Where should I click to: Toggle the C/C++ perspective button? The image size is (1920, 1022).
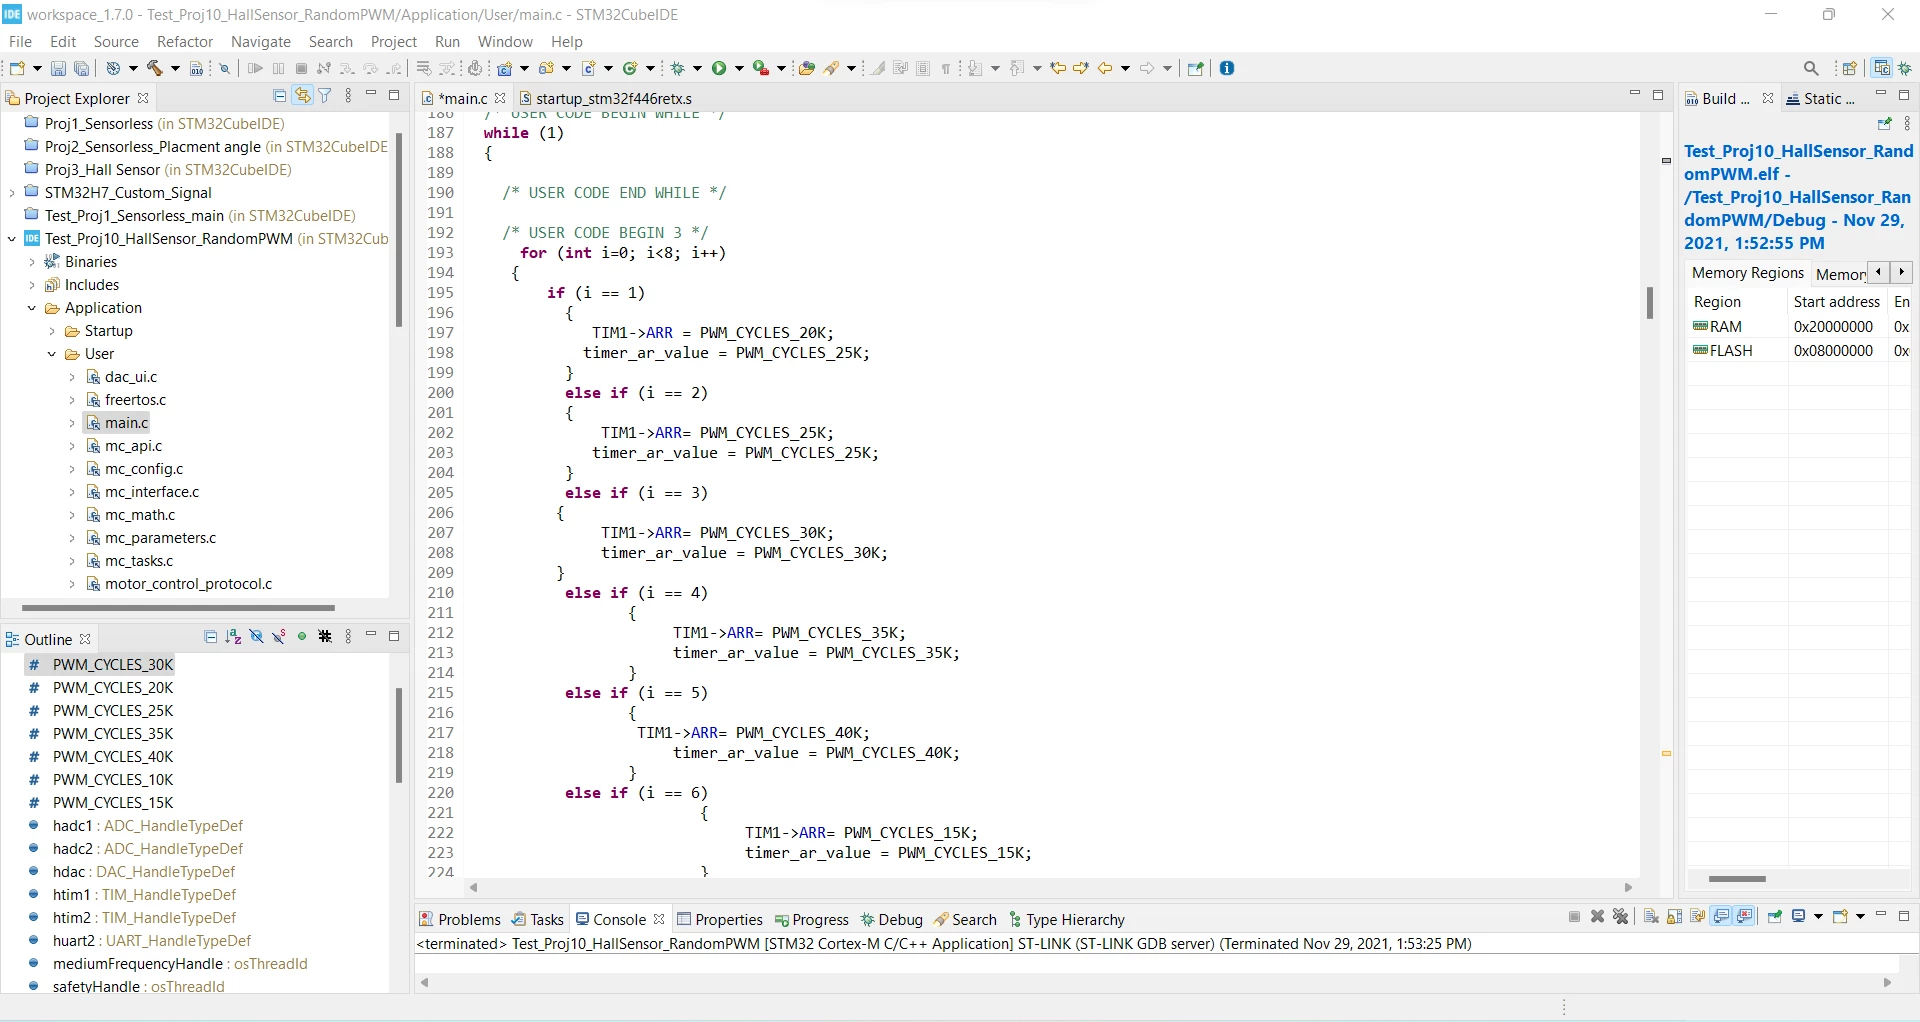point(1882,68)
